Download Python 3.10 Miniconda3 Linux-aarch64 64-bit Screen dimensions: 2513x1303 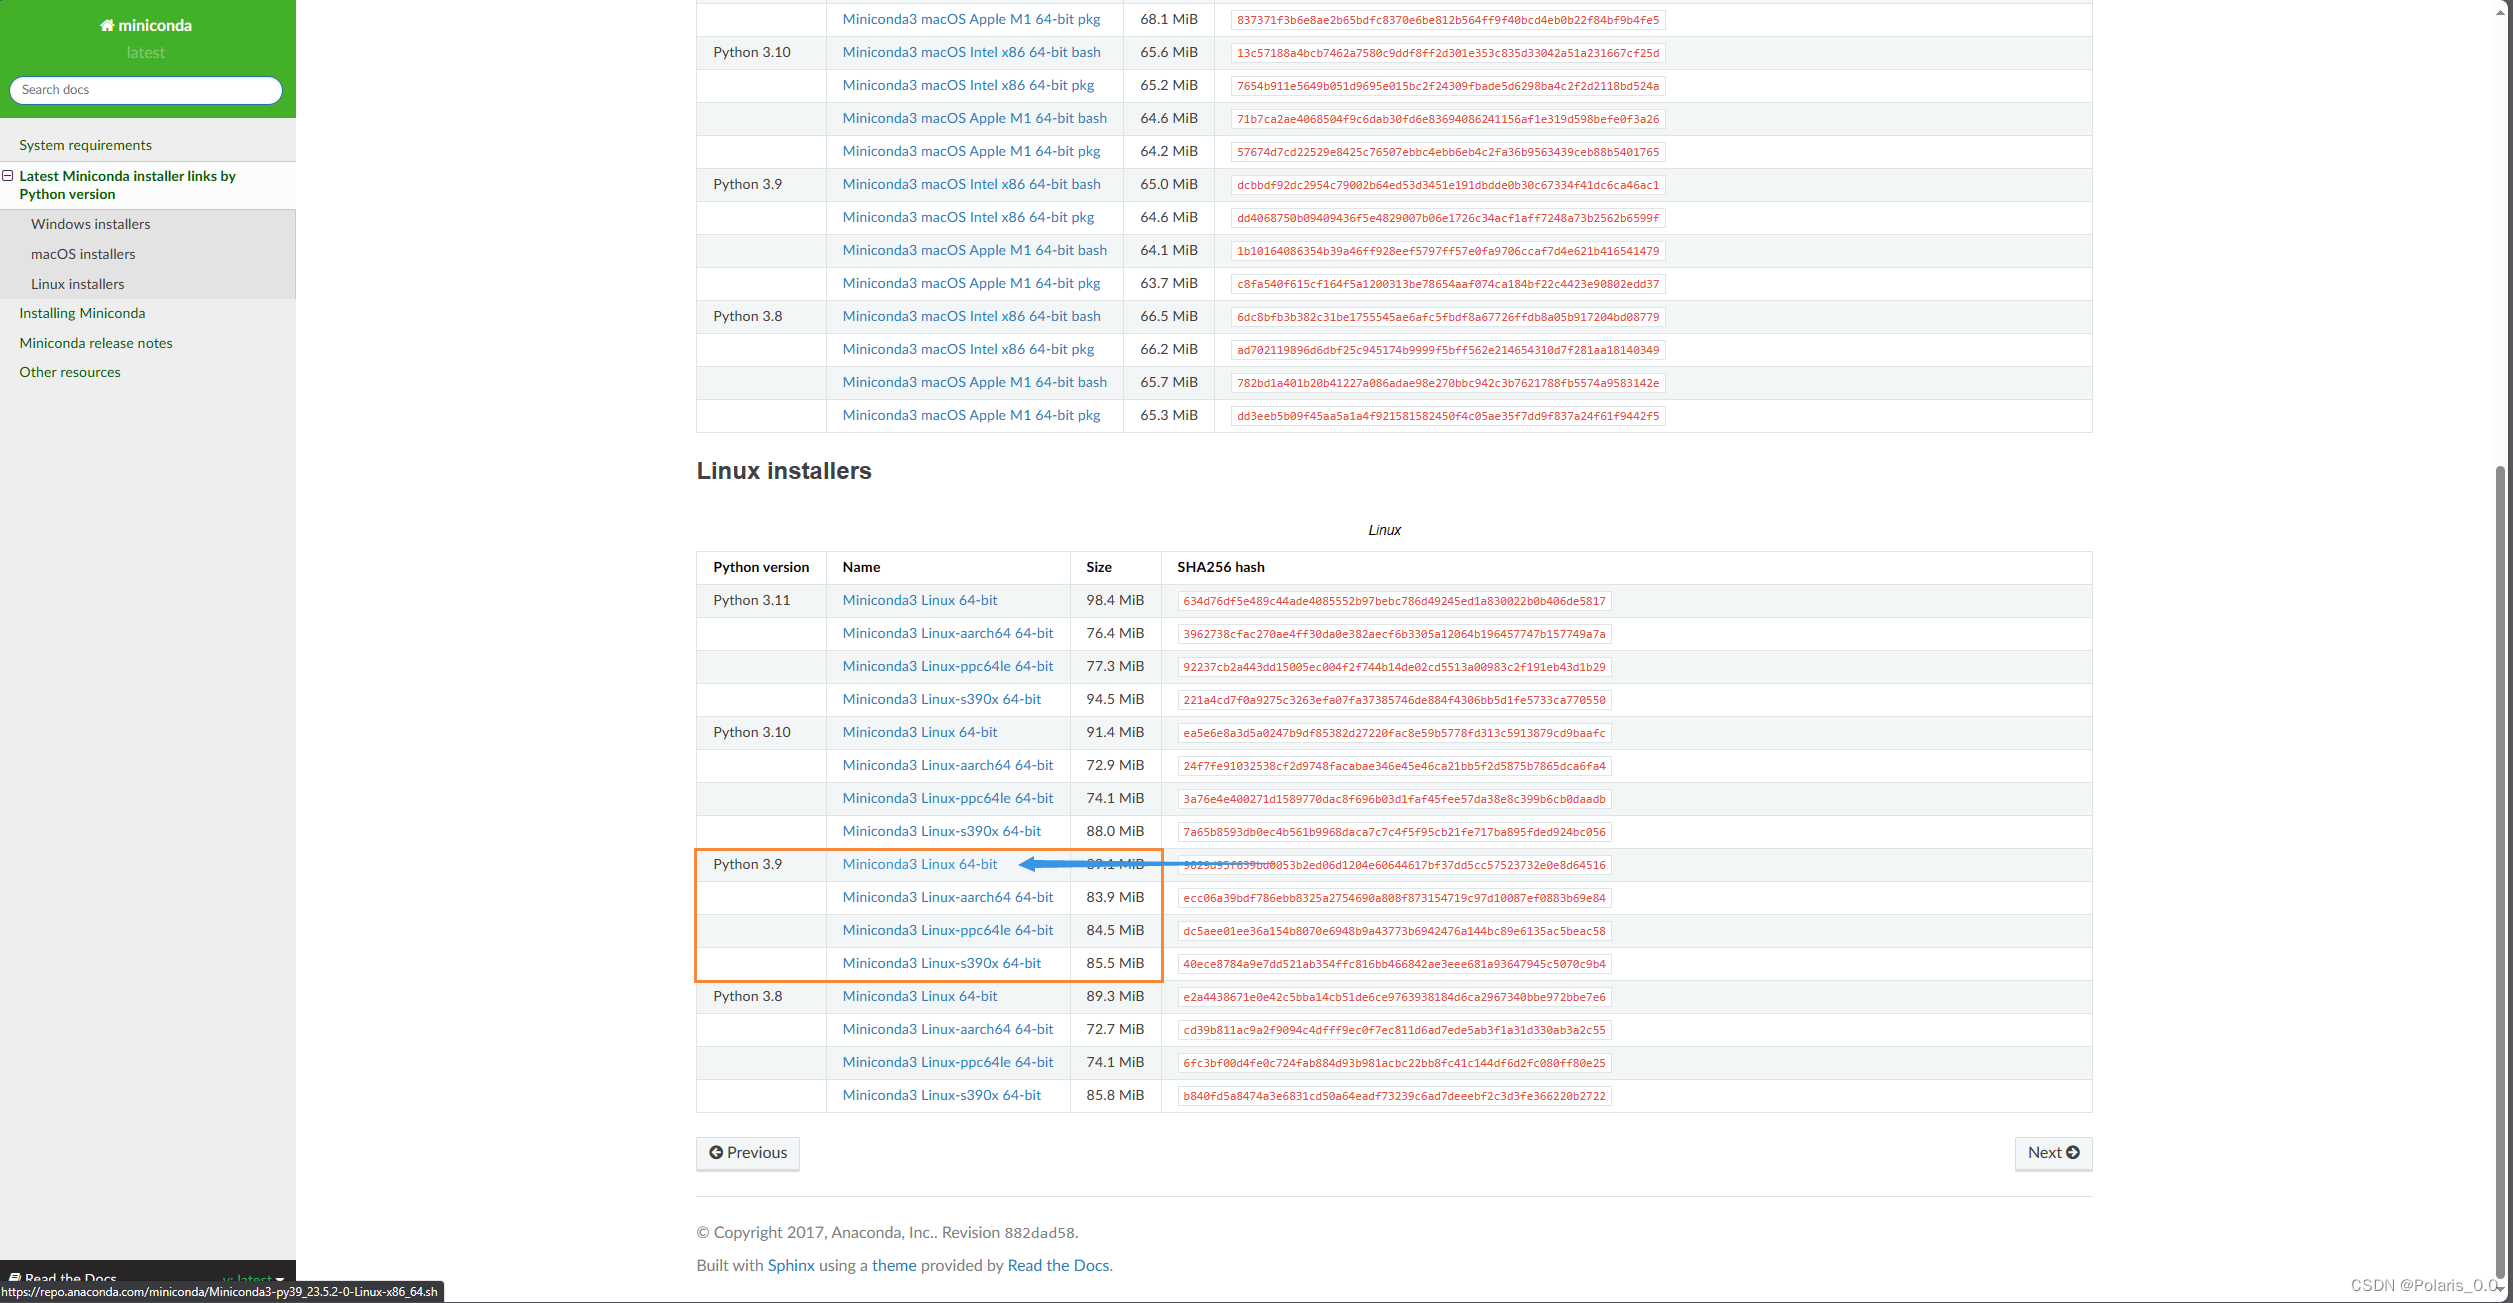(x=948, y=765)
